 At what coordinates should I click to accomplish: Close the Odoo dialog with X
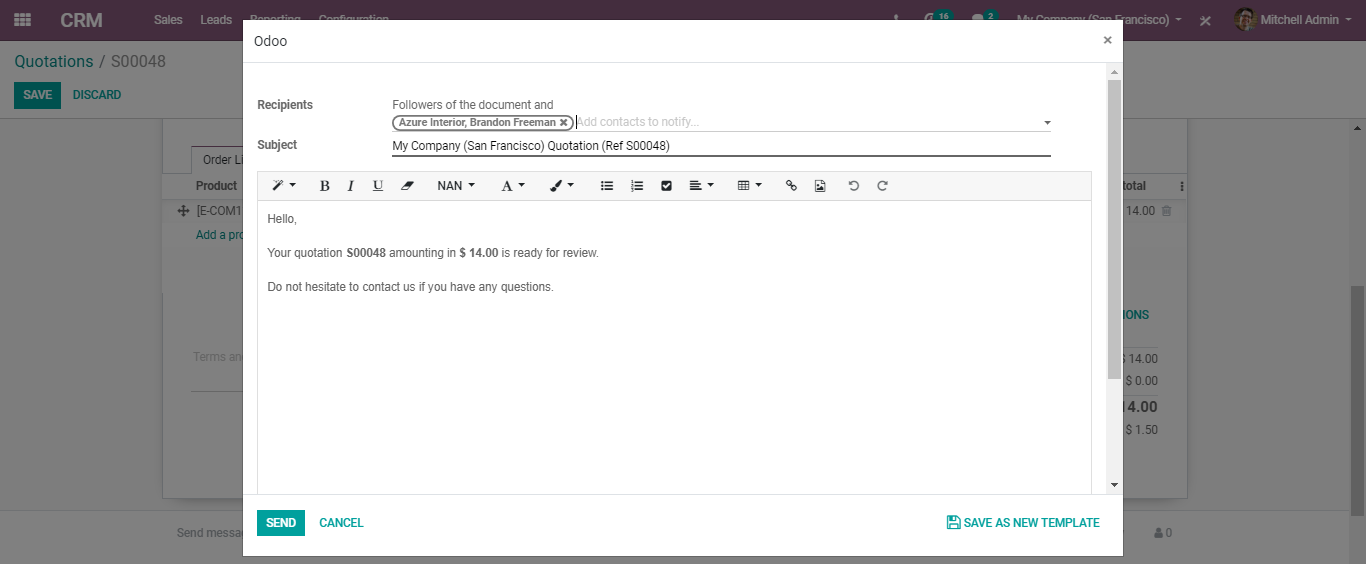(1107, 40)
